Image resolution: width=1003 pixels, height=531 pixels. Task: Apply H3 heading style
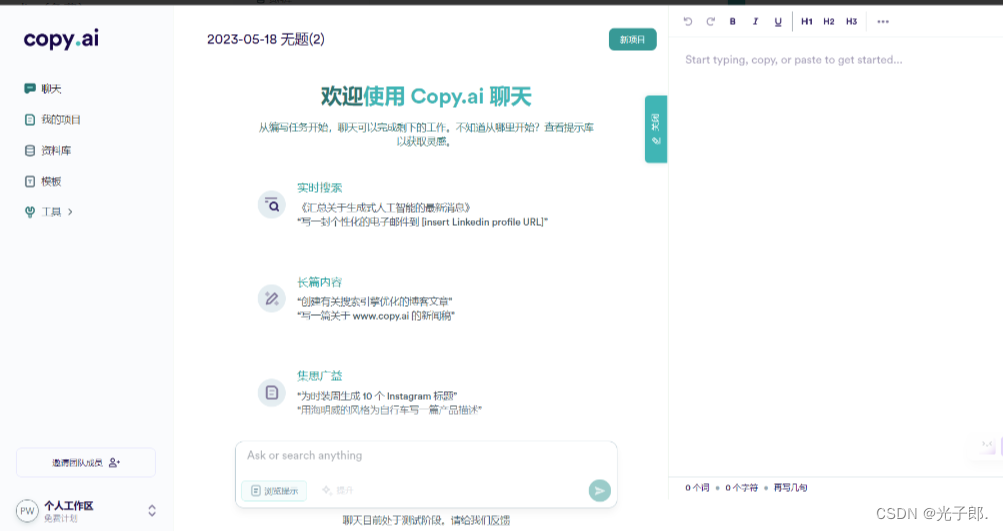(x=851, y=22)
